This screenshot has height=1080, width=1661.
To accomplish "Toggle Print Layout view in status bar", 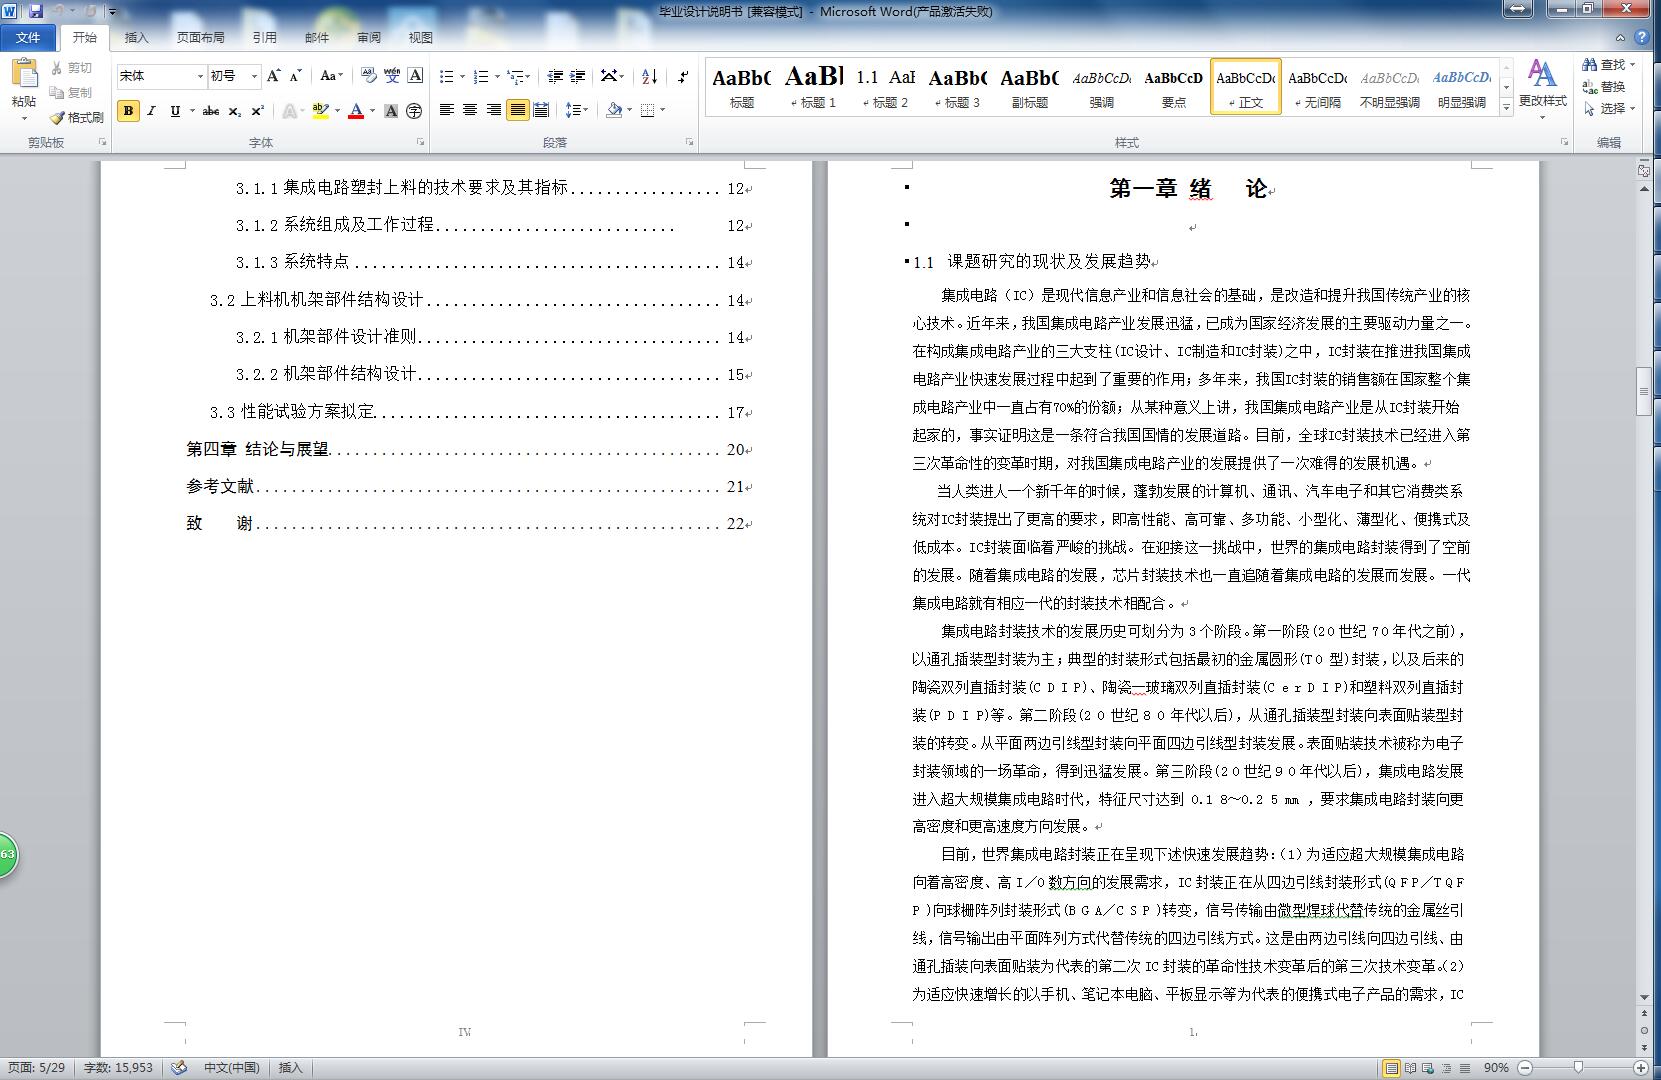I will [x=1391, y=1068].
